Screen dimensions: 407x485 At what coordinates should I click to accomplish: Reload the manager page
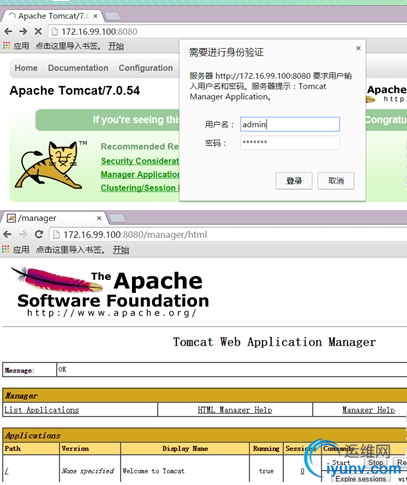tap(39, 234)
